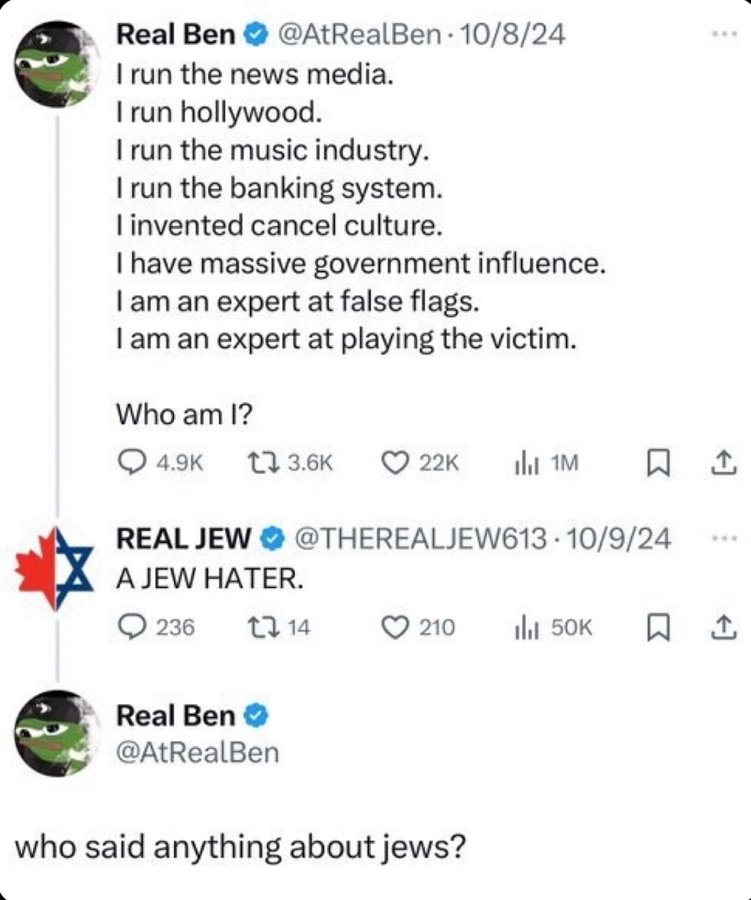The width and height of the screenshot is (751, 900).
Task: View analytics showing 1M views
Action: click(546, 463)
